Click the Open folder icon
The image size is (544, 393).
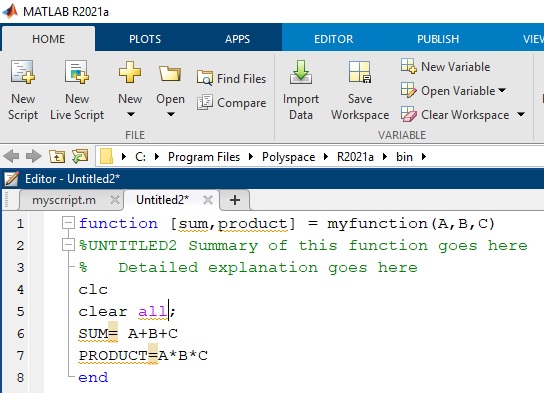point(170,73)
